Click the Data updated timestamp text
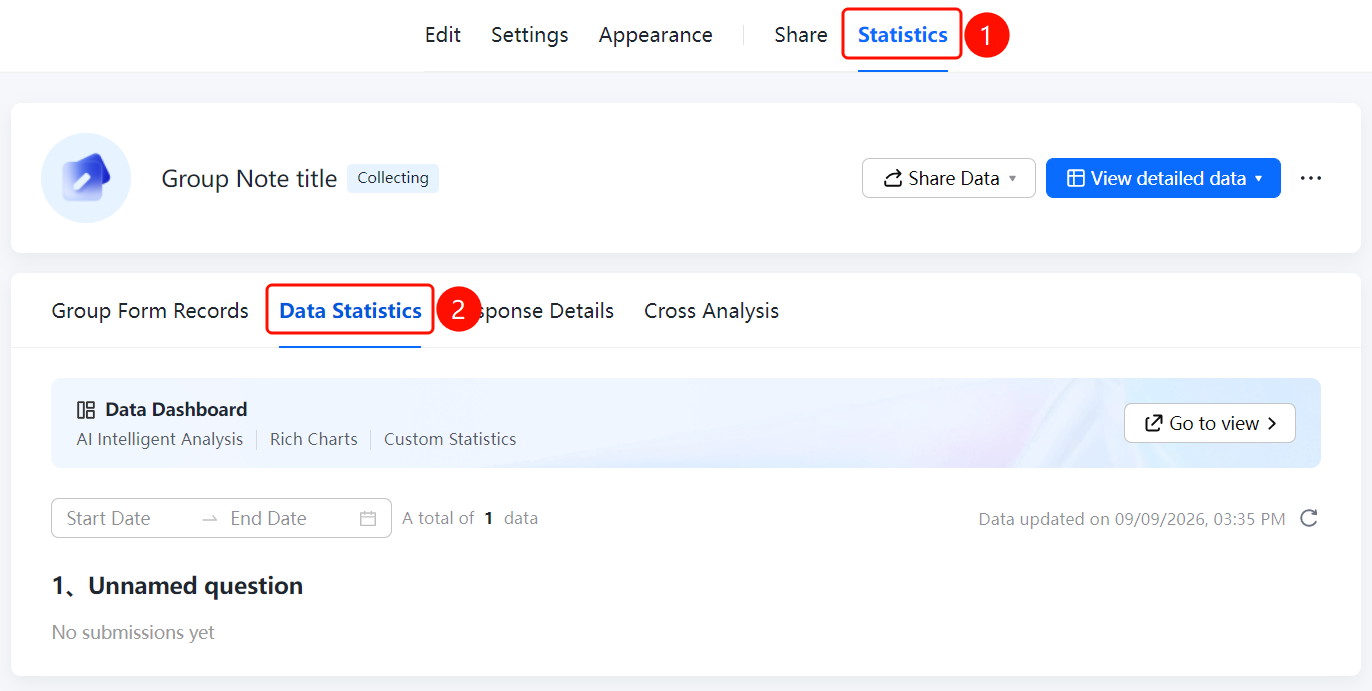 tap(1132, 519)
